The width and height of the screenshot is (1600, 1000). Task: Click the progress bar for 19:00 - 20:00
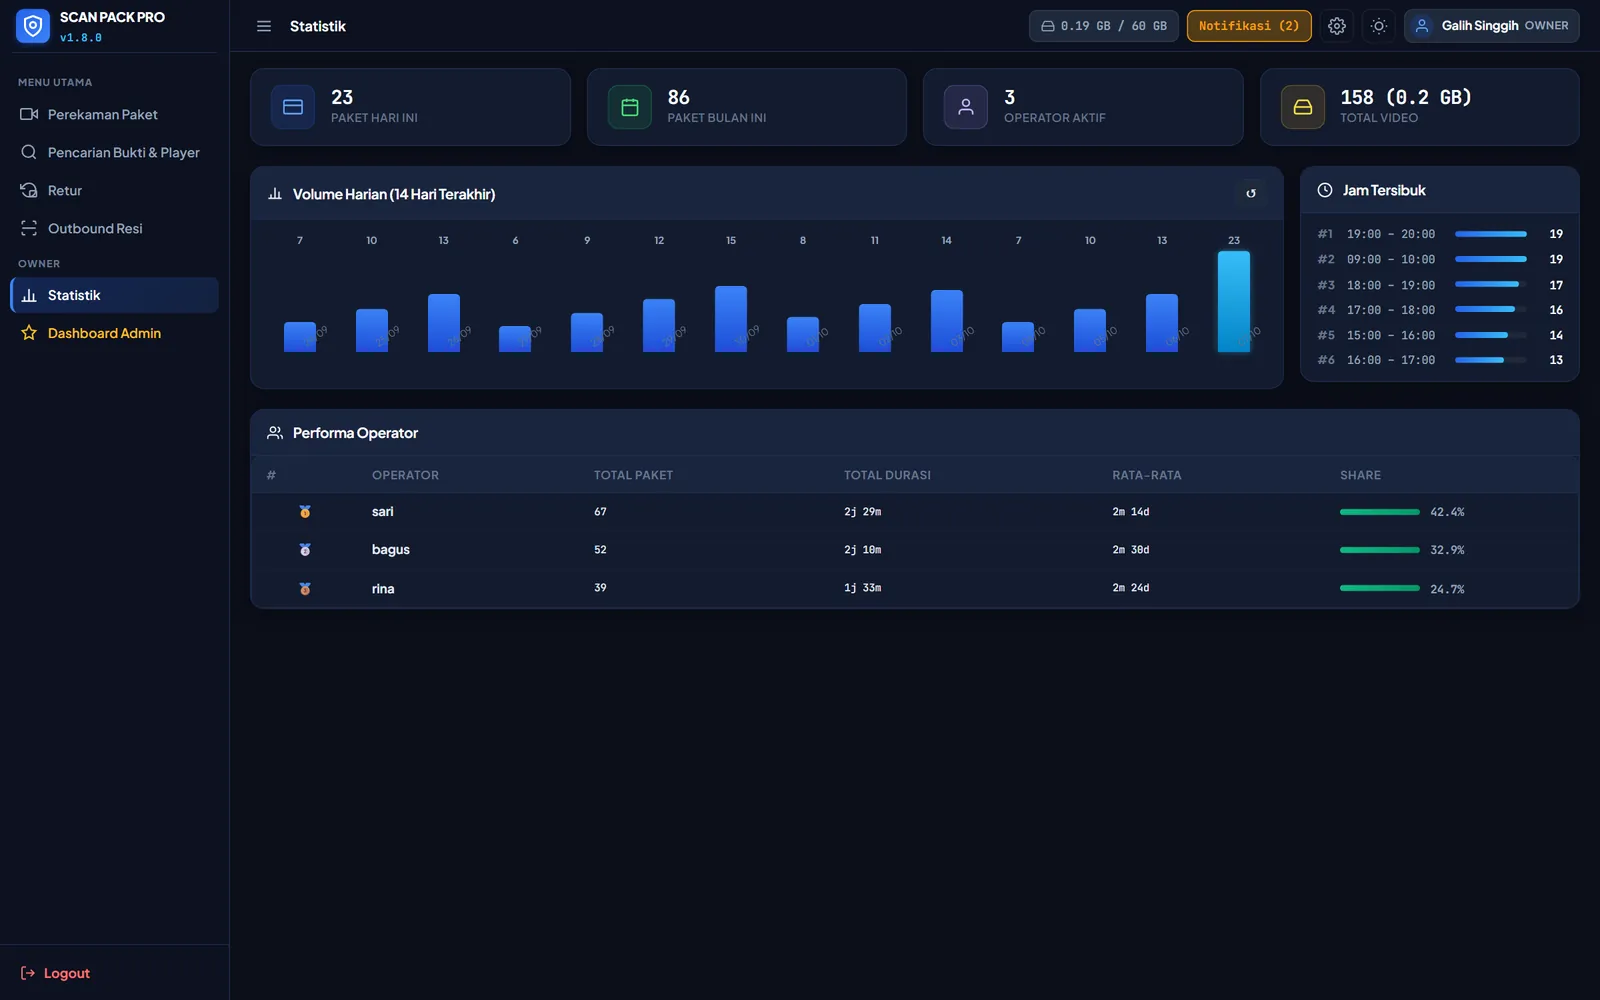coord(1491,234)
